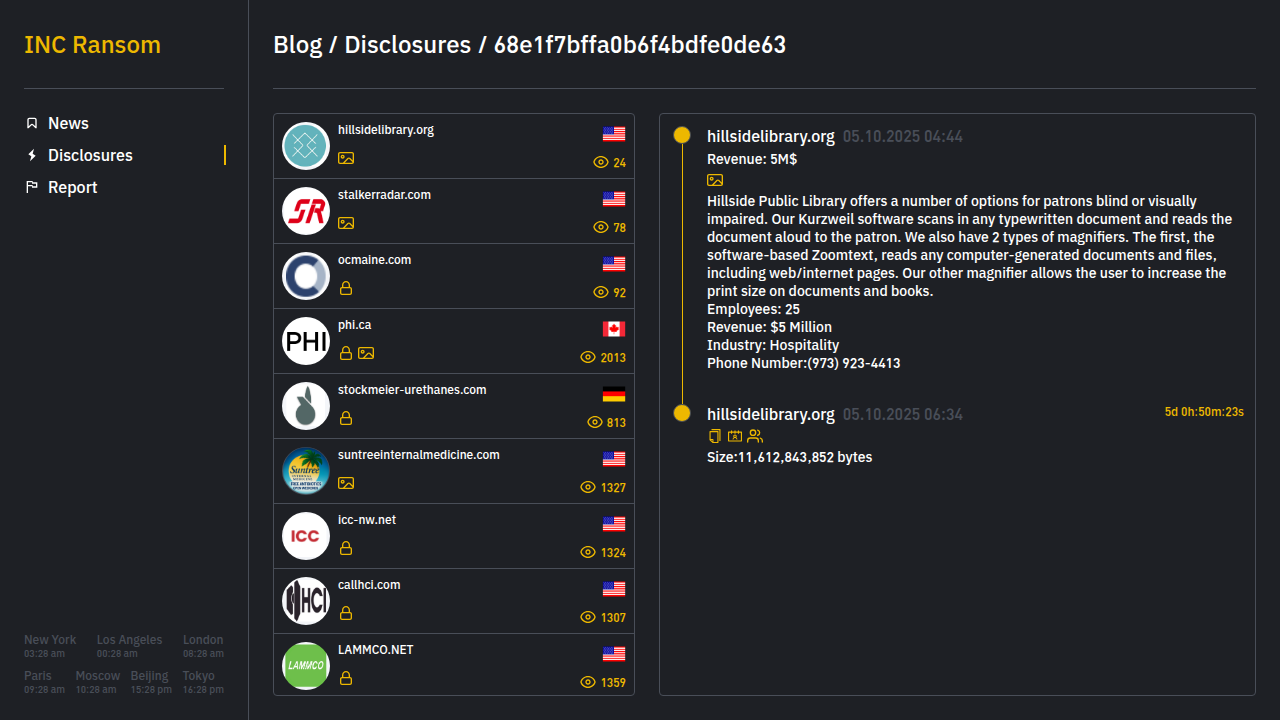Select the icc-nw.net list entry
Screen dimensions: 1280x720
click(x=367, y=520)
